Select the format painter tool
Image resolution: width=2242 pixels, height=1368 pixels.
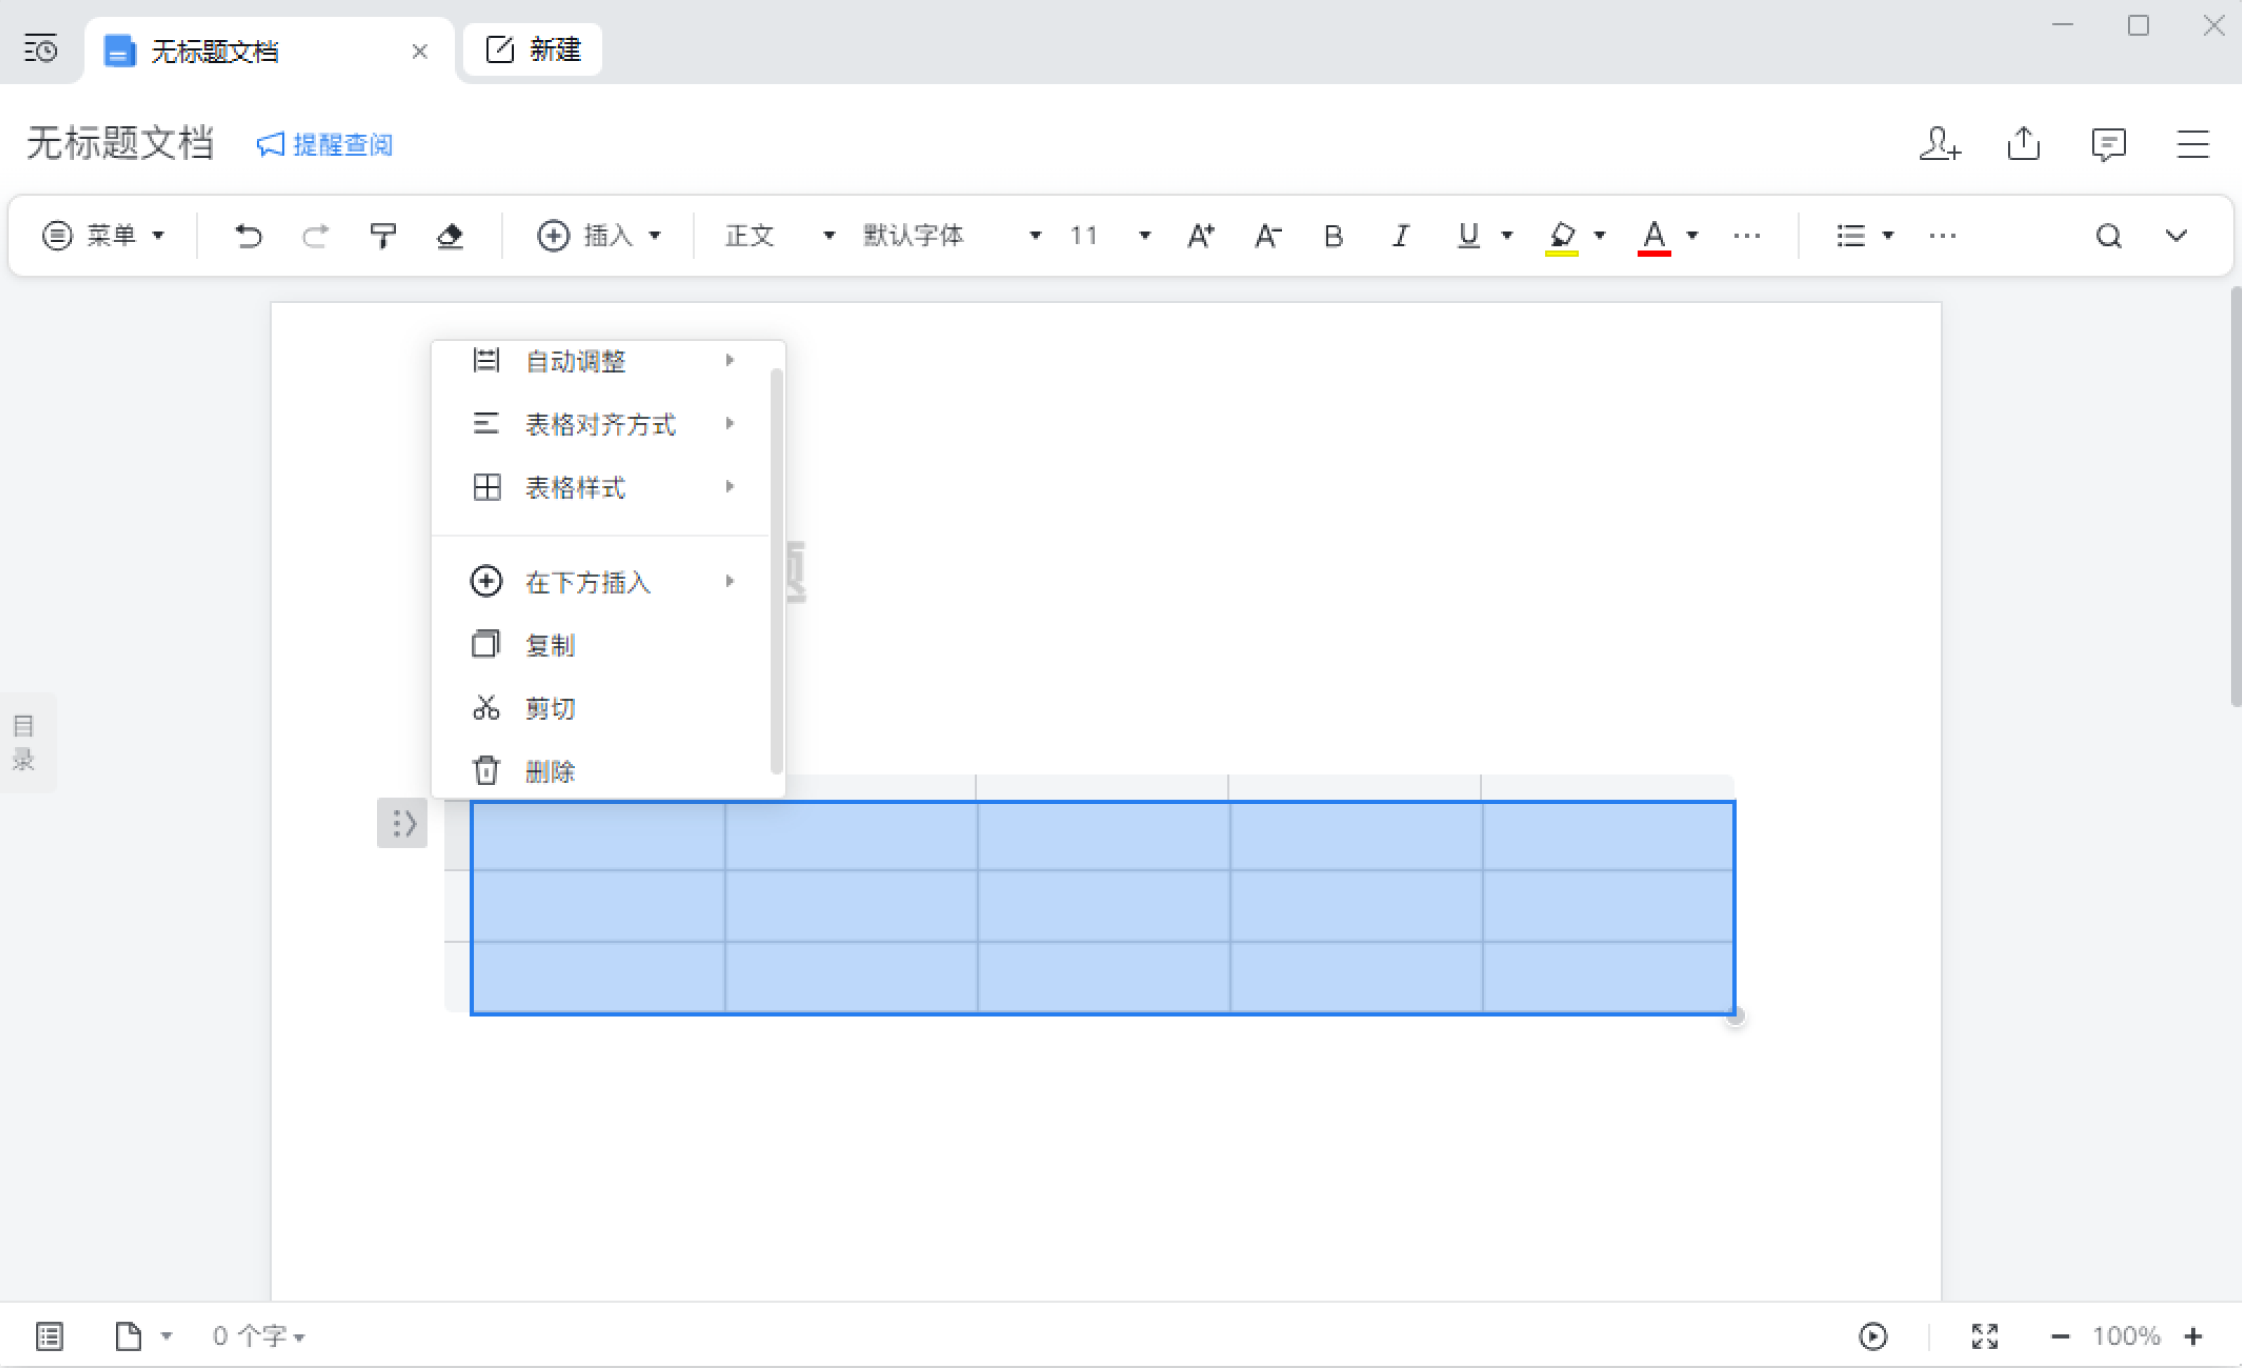click(383, 236)
